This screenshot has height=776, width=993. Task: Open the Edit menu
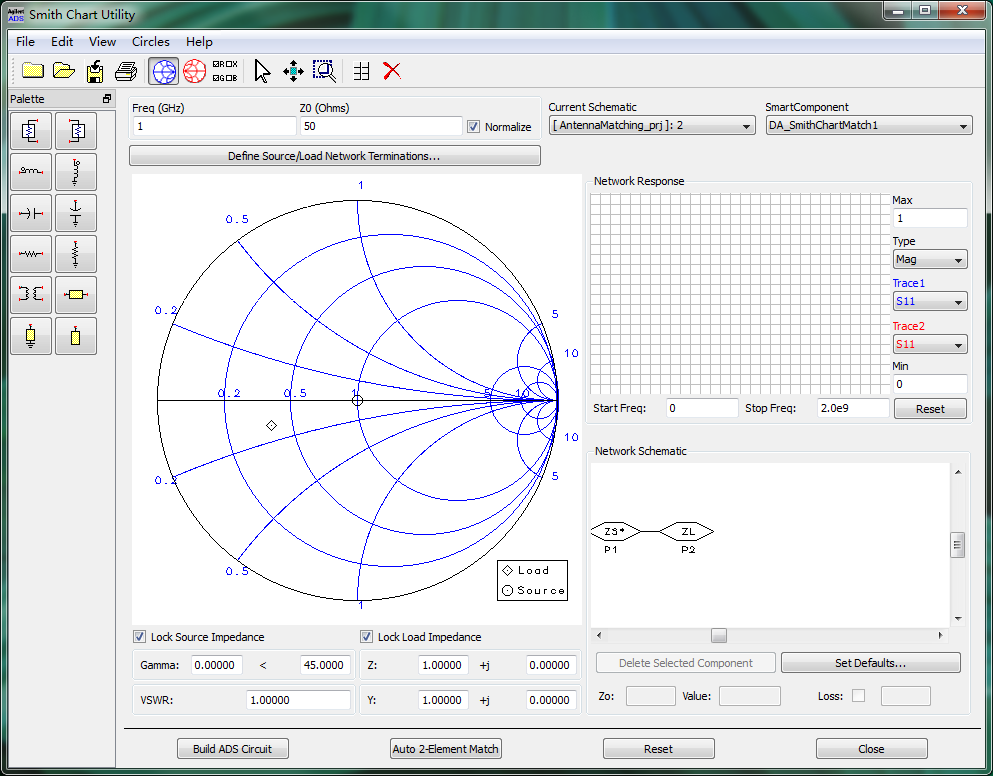[62, 42]
